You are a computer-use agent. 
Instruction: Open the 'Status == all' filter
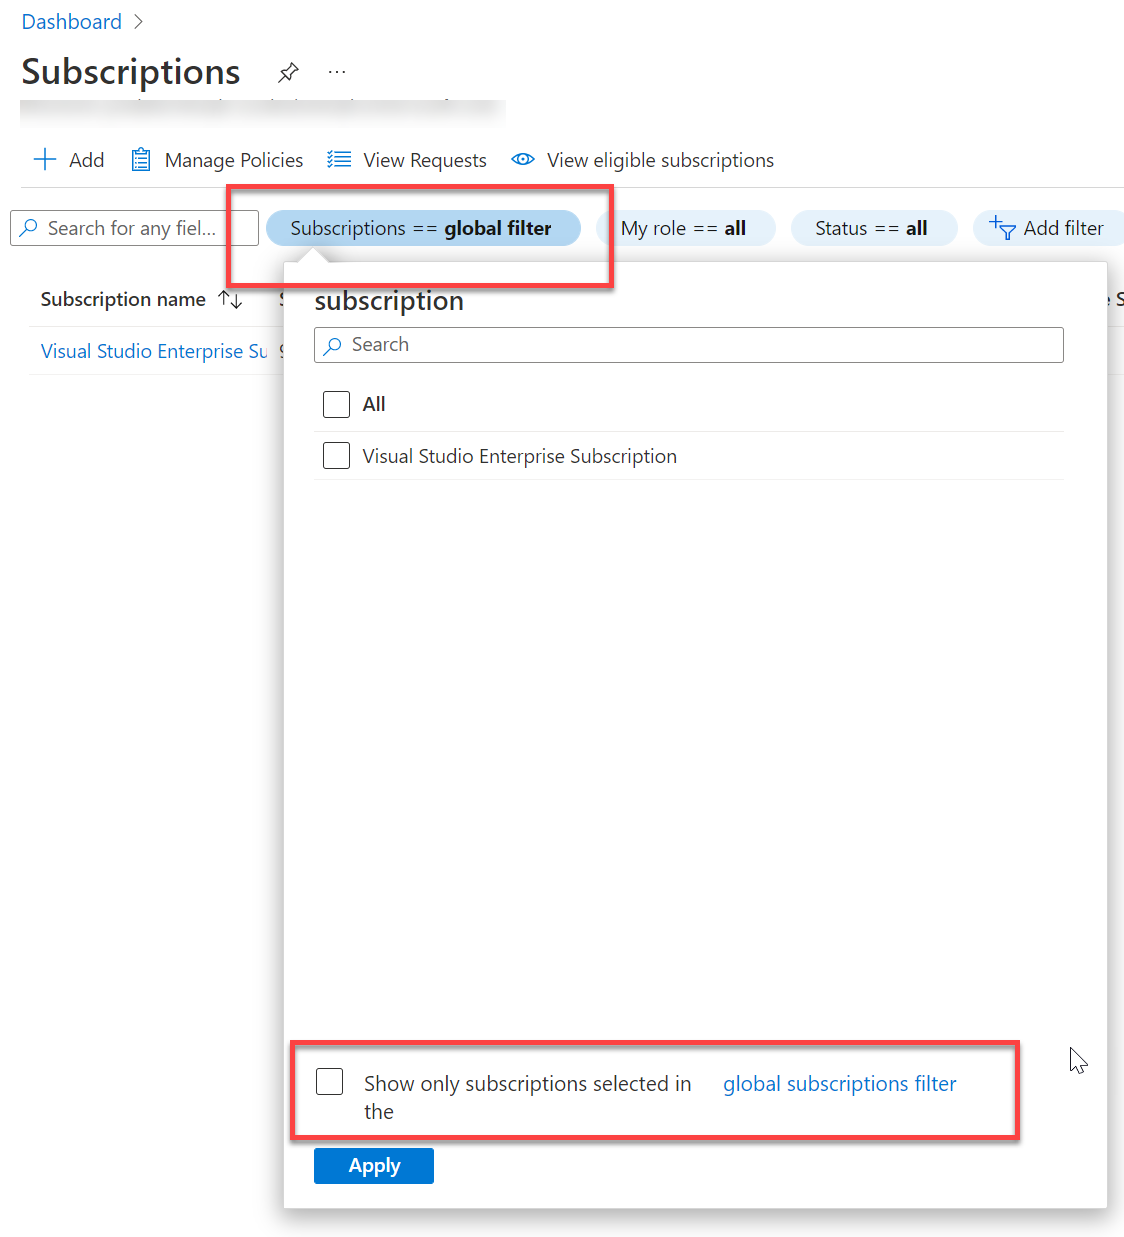click(871, 228)
